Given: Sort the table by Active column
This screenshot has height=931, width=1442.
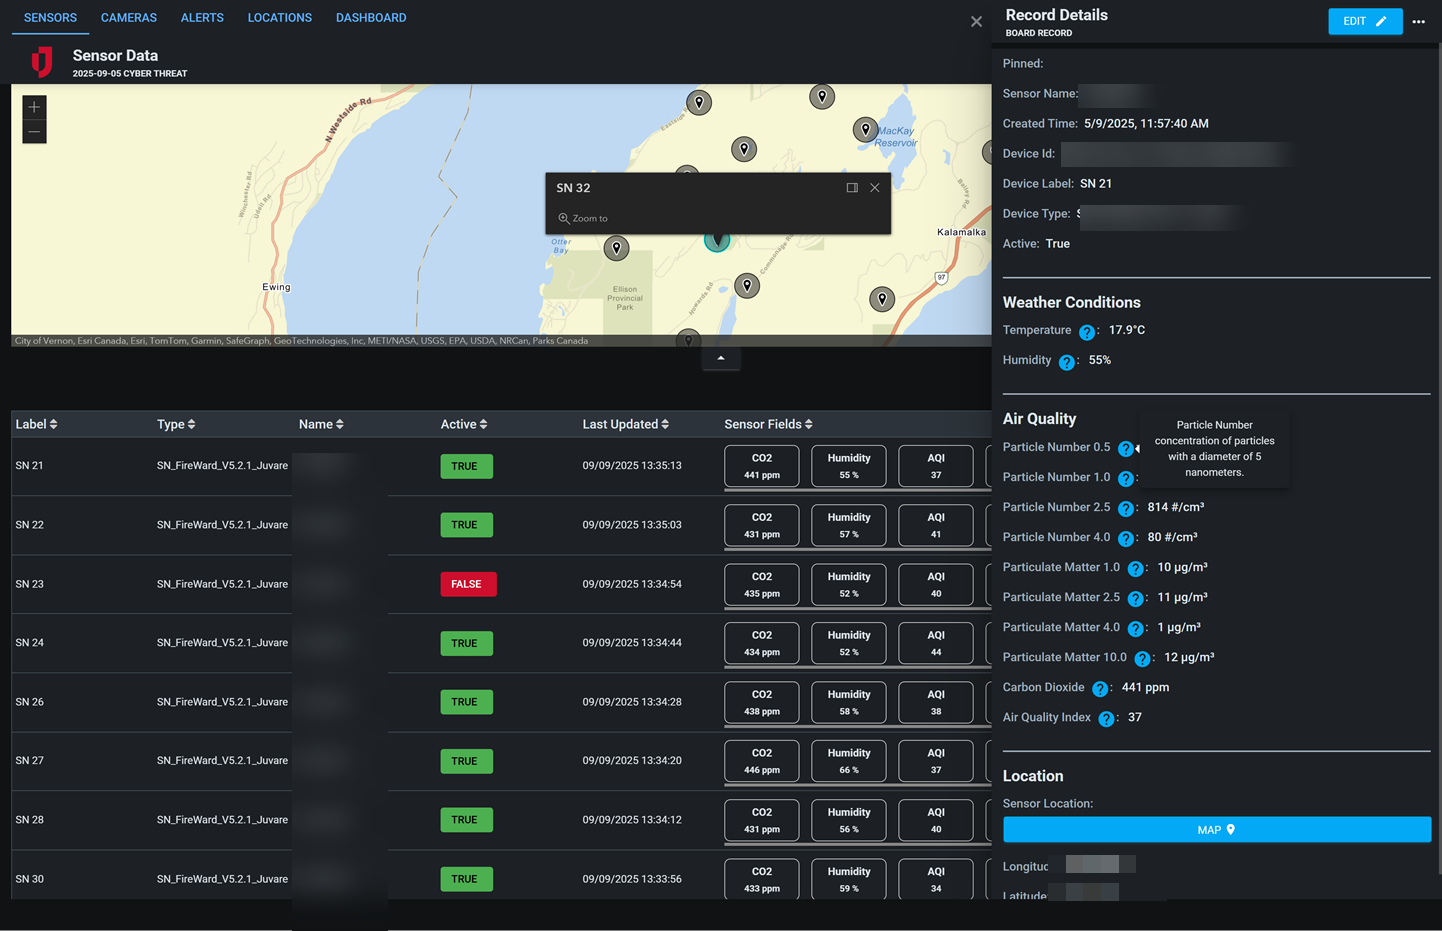Looking at the screenshot, I should click(x=463, y=423).
